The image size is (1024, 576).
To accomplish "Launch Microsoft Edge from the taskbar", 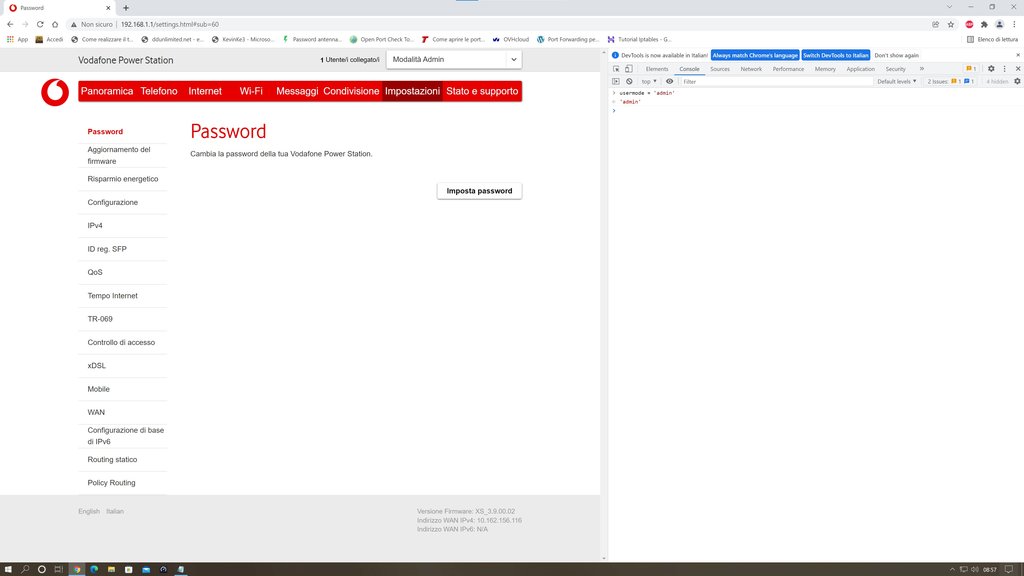I will (94, 569).
